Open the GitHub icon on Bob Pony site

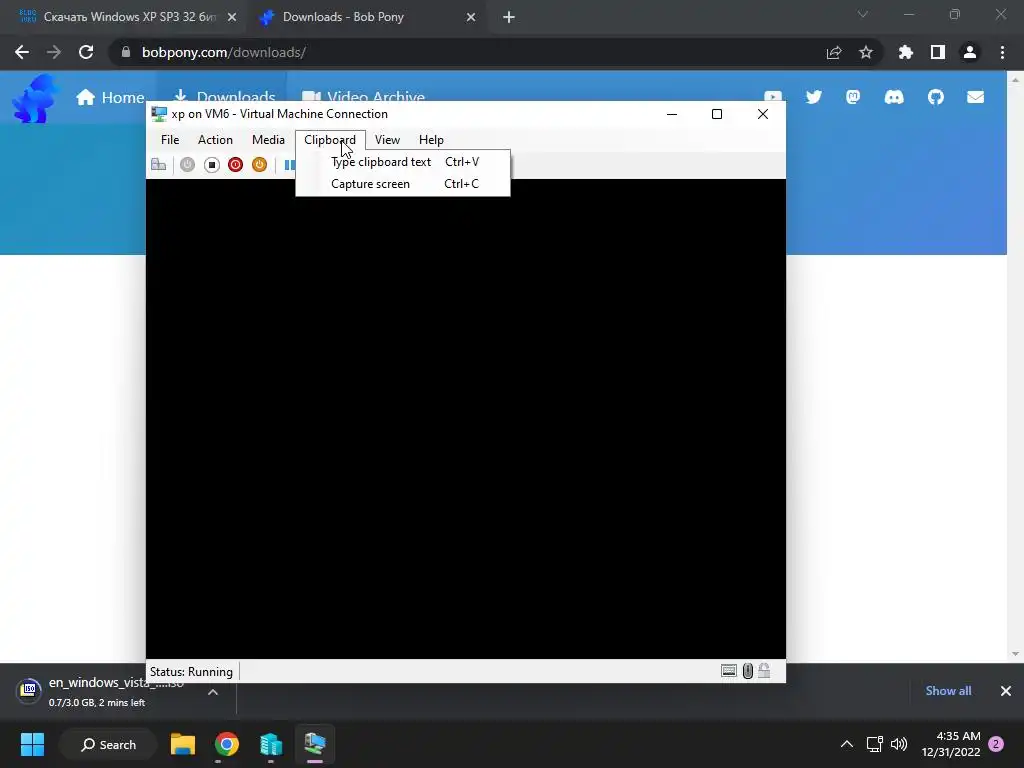click(x=936, y=97)
